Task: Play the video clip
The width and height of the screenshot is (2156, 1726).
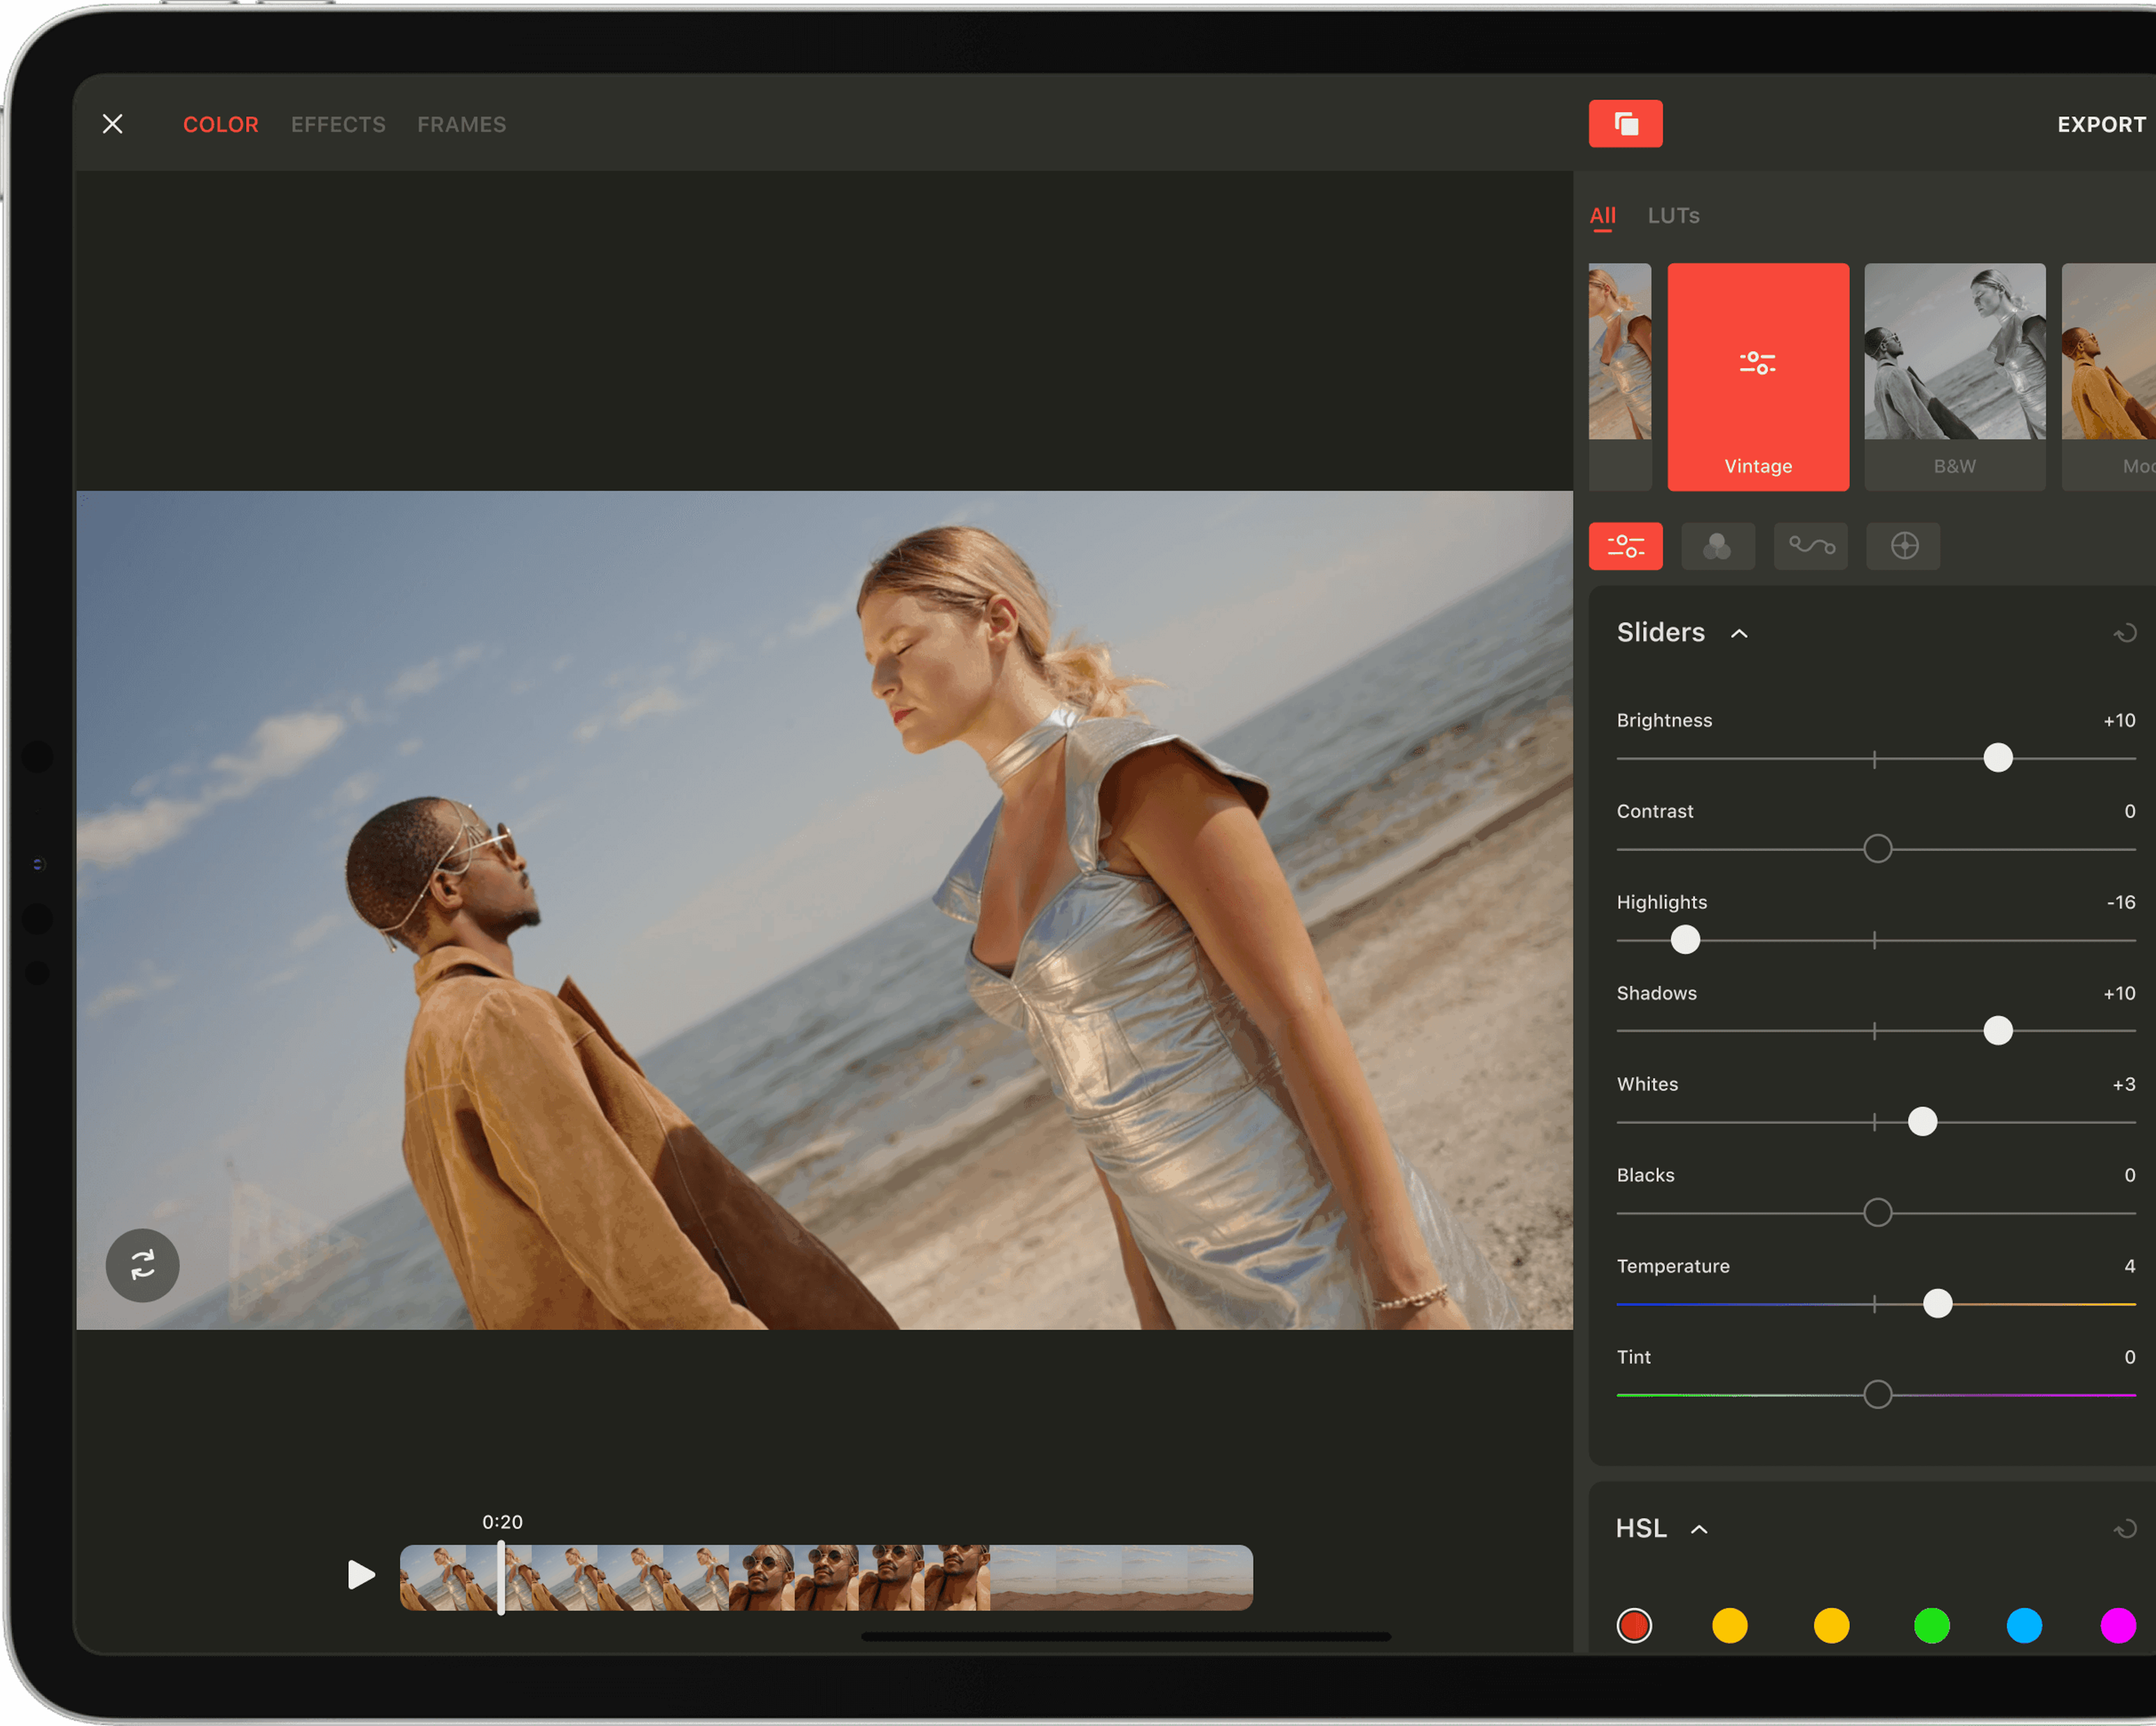Action: (361, 1575)
